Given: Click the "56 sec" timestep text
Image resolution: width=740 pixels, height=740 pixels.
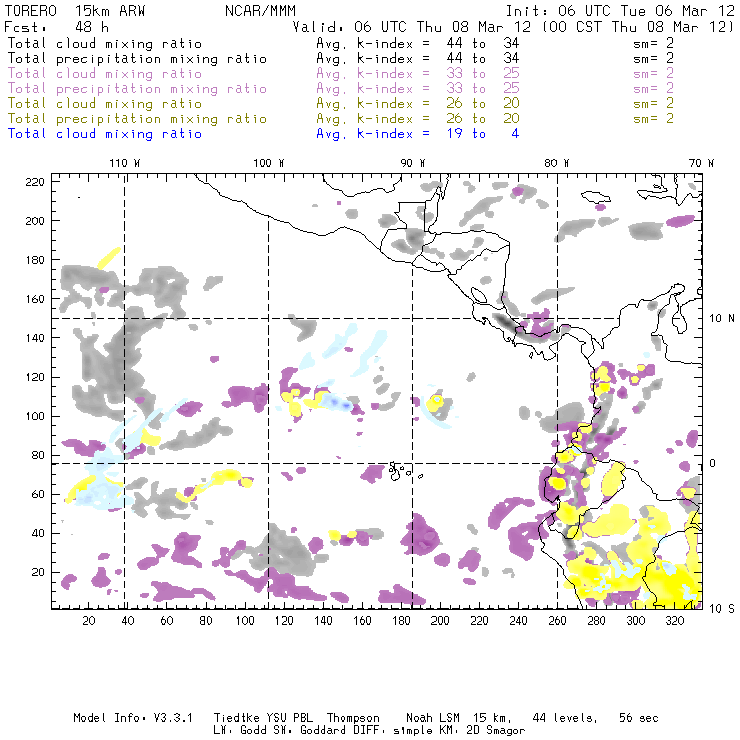Looking at the screenshot, I should [639, 718].
